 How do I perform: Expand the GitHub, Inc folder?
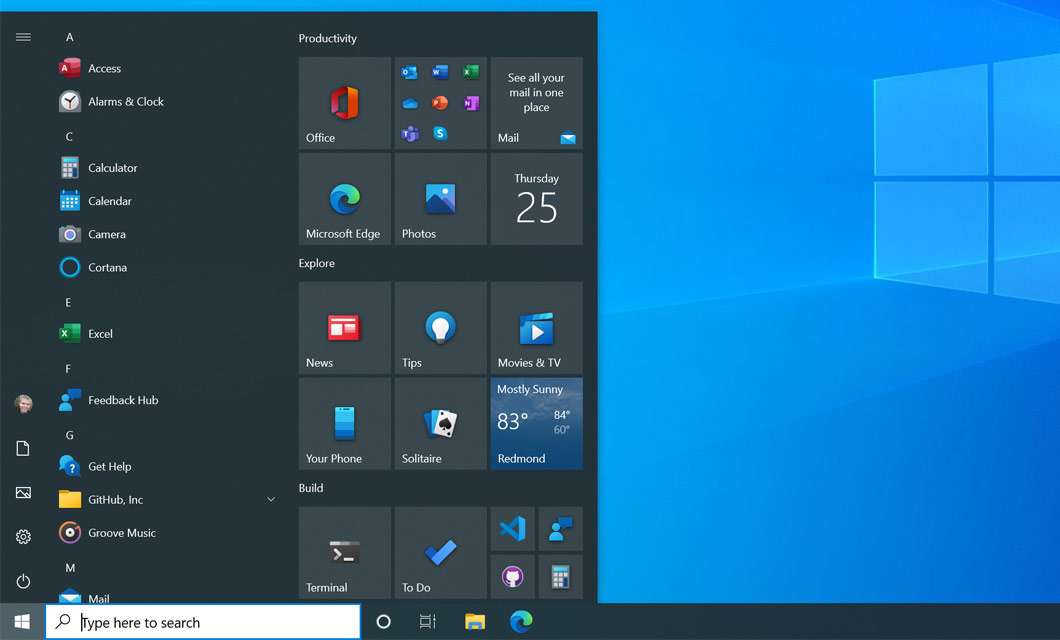(x=271, y=500)
